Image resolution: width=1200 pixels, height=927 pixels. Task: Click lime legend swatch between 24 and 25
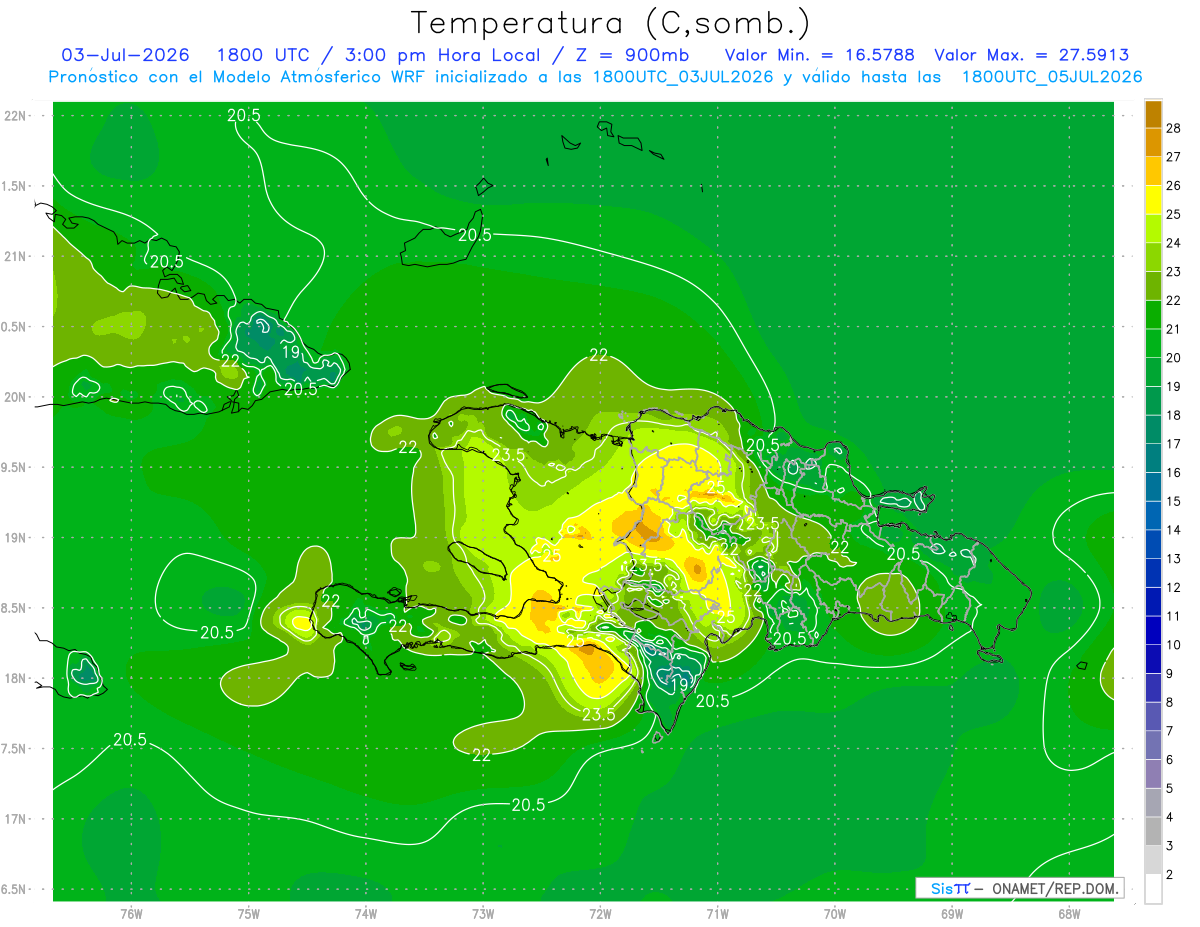[1153, 228]
